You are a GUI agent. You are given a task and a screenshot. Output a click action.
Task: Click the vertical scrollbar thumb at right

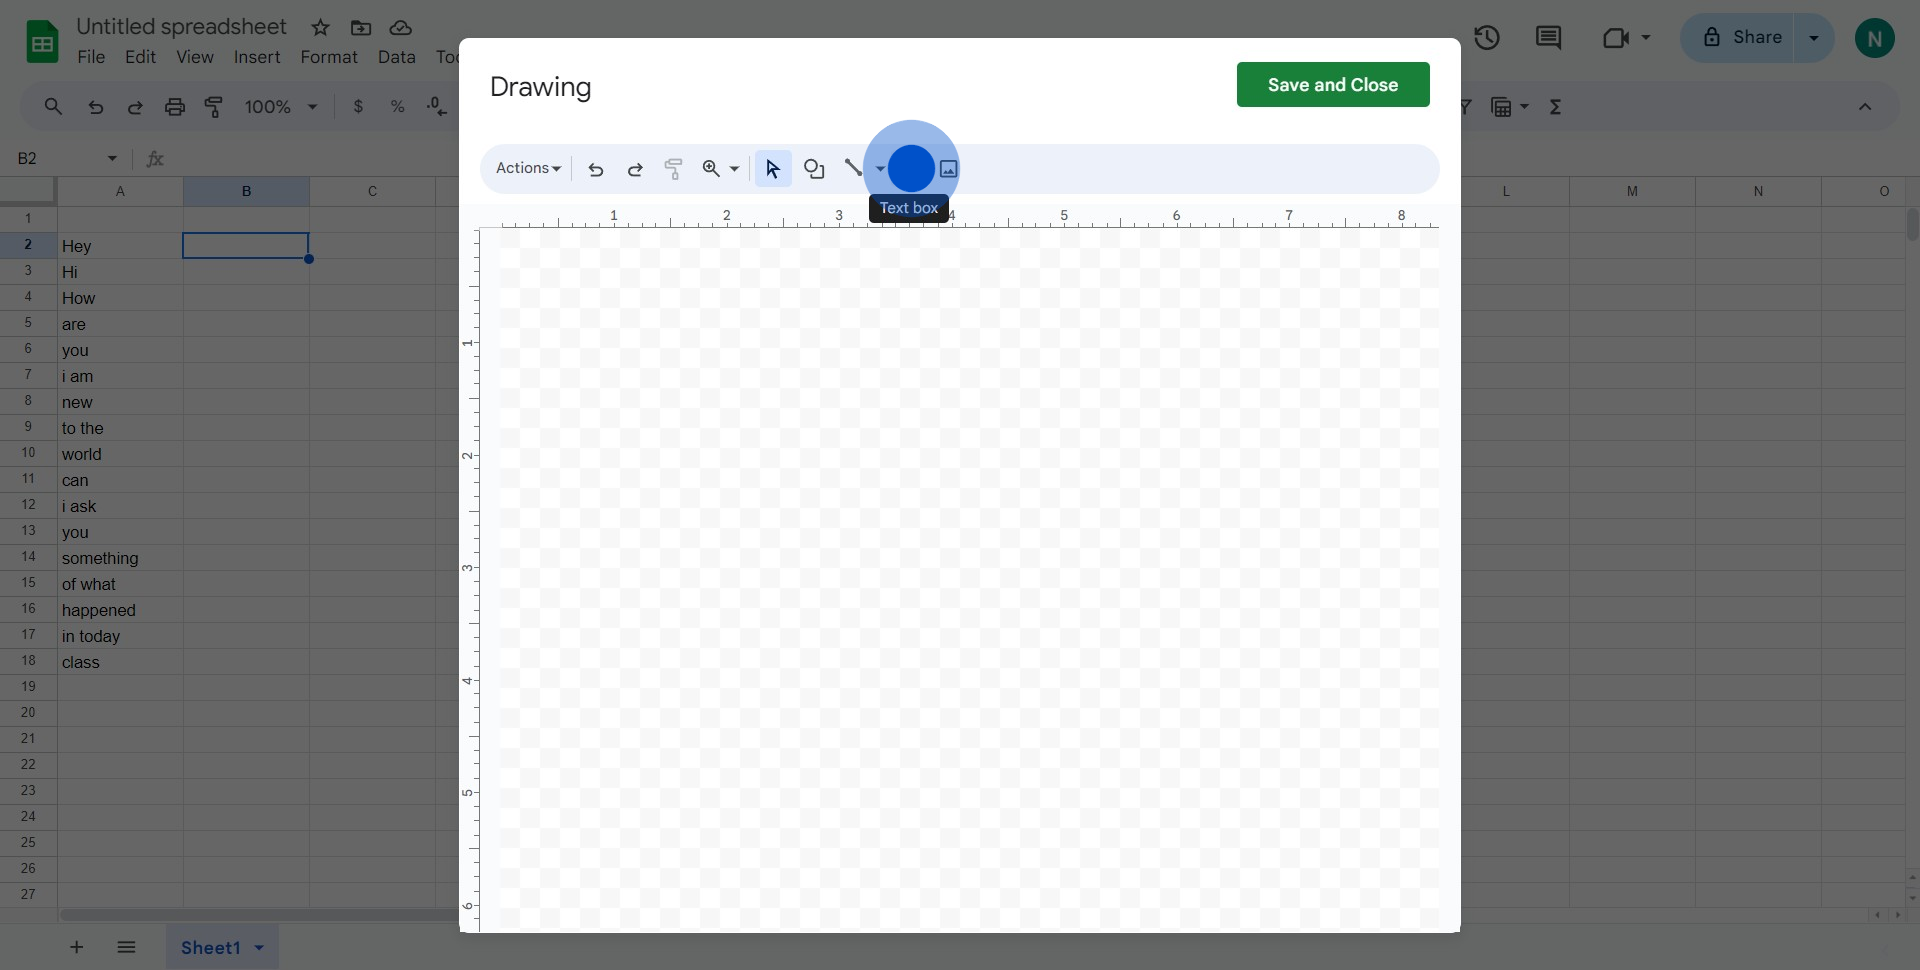pos(1912,224)
